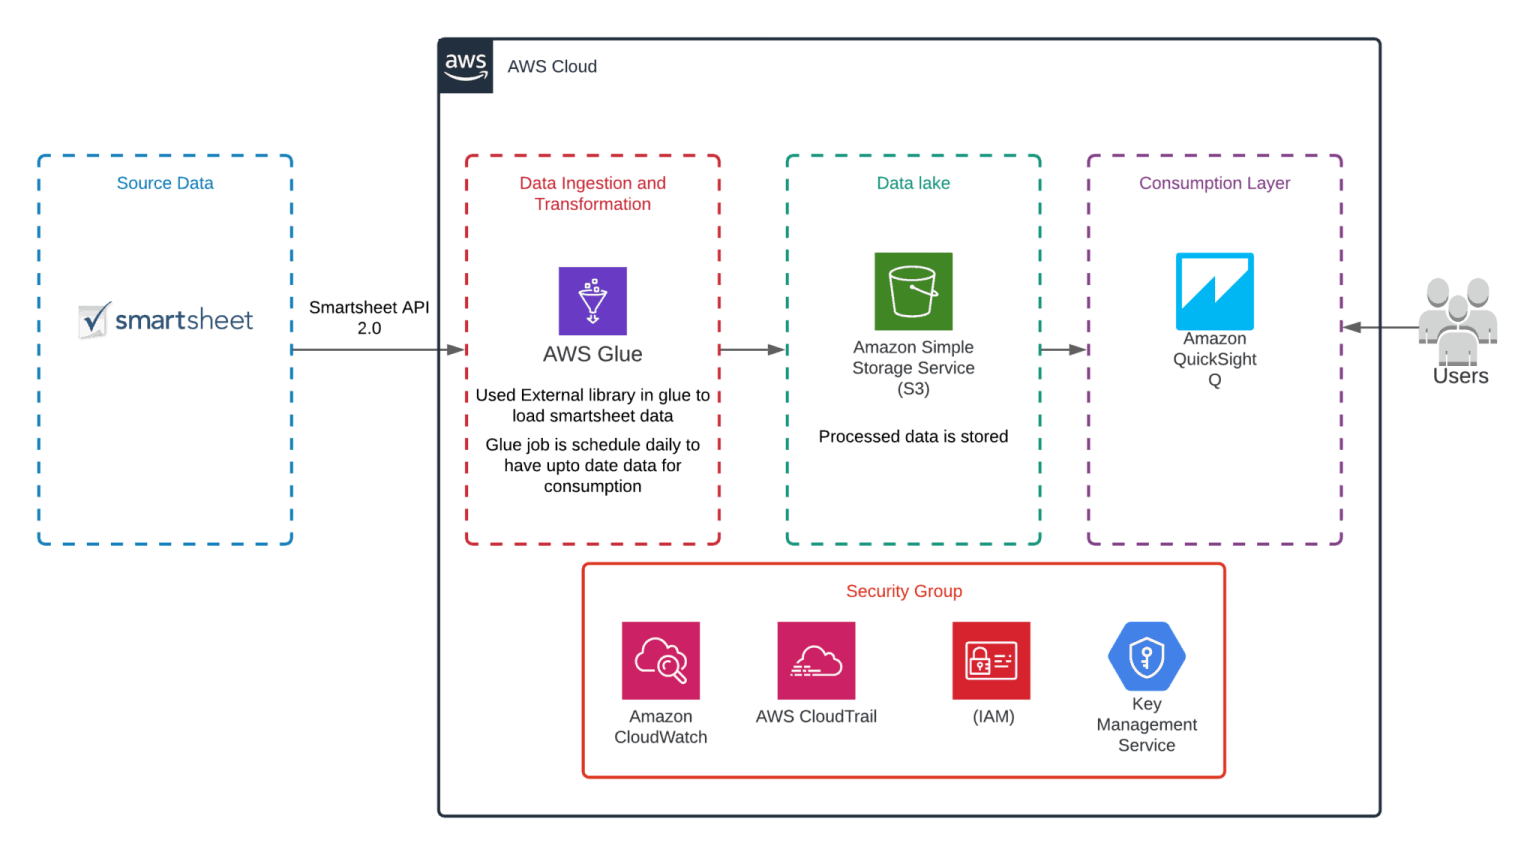Click the Security Group label
The width and height of the screenshot is (1536, 855).
pos(904,591)
